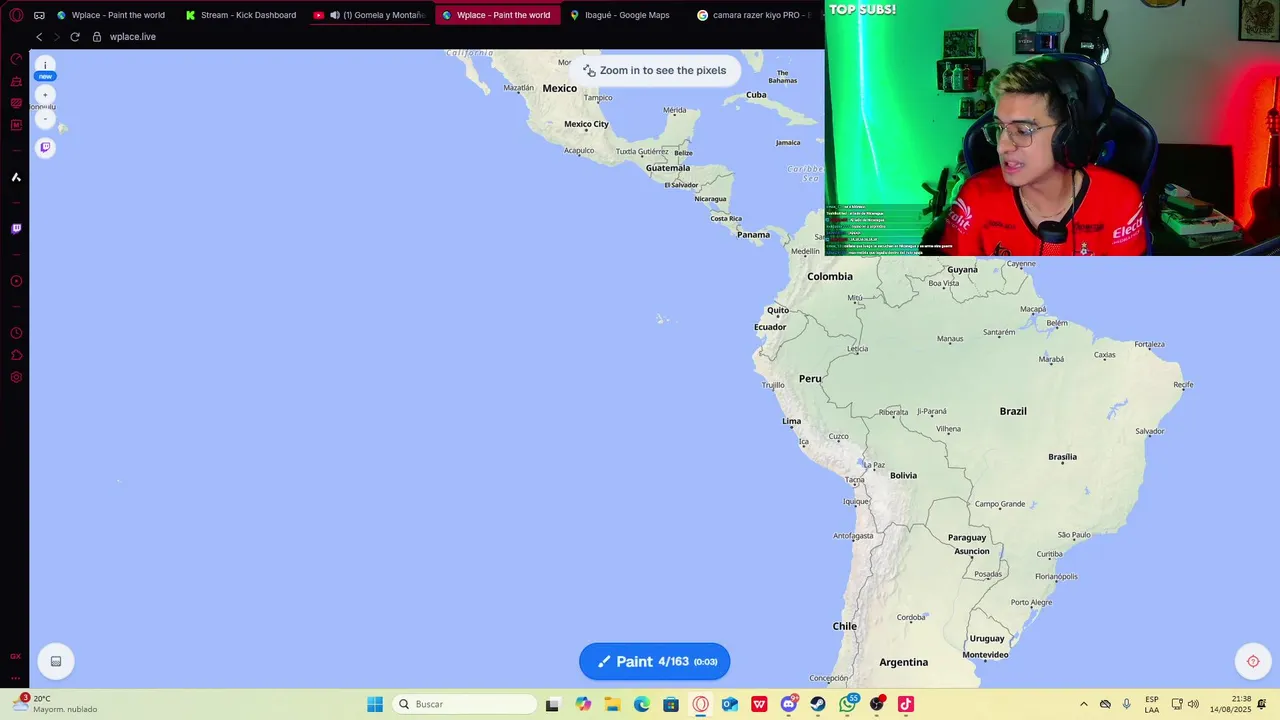Click the wplace.live address bar

133,37
